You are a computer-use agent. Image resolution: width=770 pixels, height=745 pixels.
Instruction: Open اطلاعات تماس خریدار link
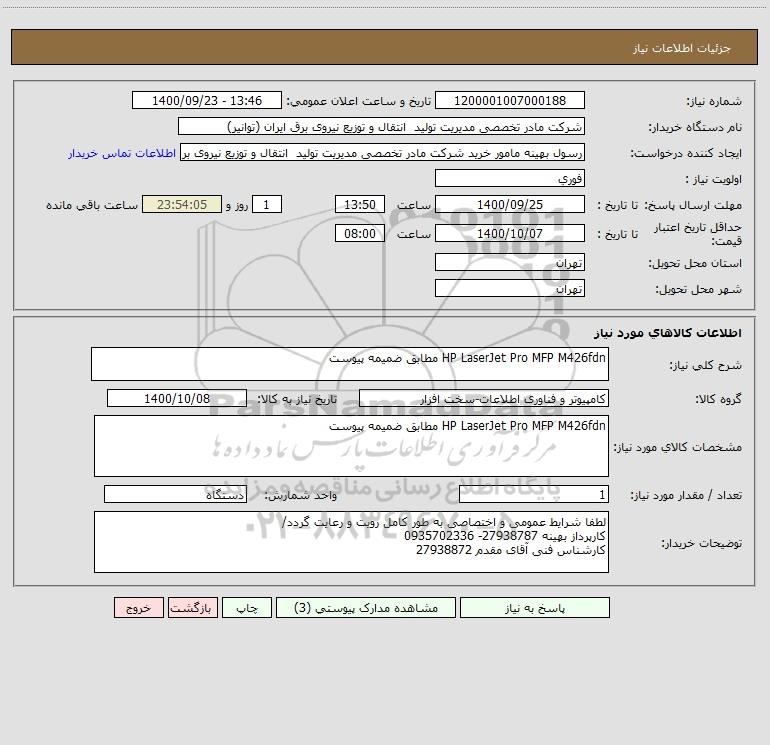coord(122,153)
